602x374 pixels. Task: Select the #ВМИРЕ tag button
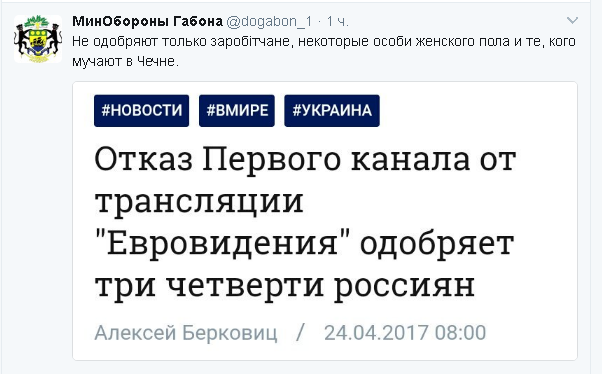(x=237, y=111)
